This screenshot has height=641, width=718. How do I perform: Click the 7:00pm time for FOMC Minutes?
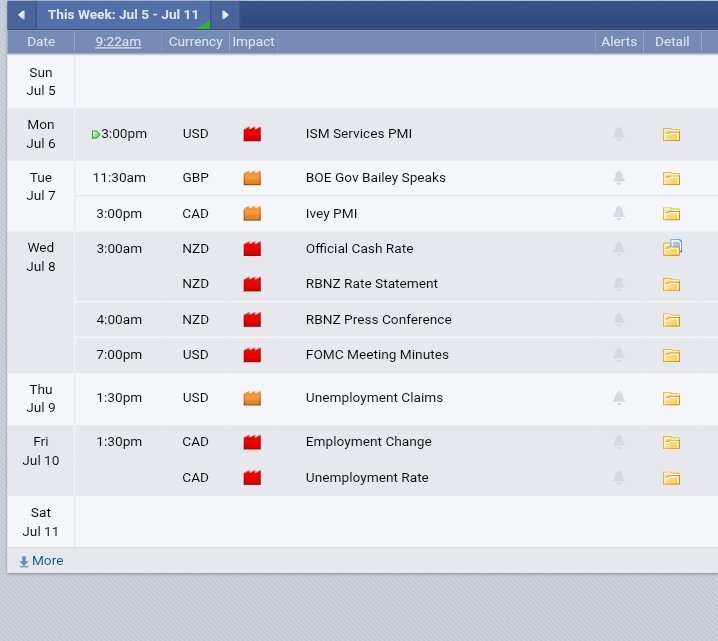point(119,355)
